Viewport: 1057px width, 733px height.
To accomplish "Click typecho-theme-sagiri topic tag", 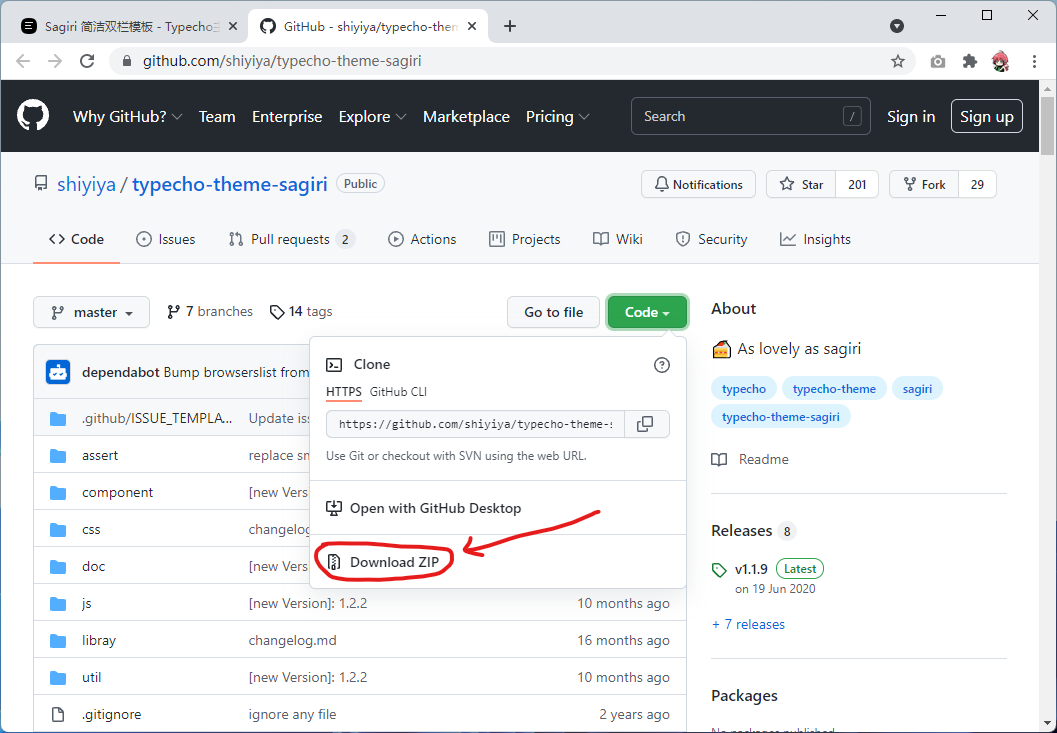I will [781, 417].
